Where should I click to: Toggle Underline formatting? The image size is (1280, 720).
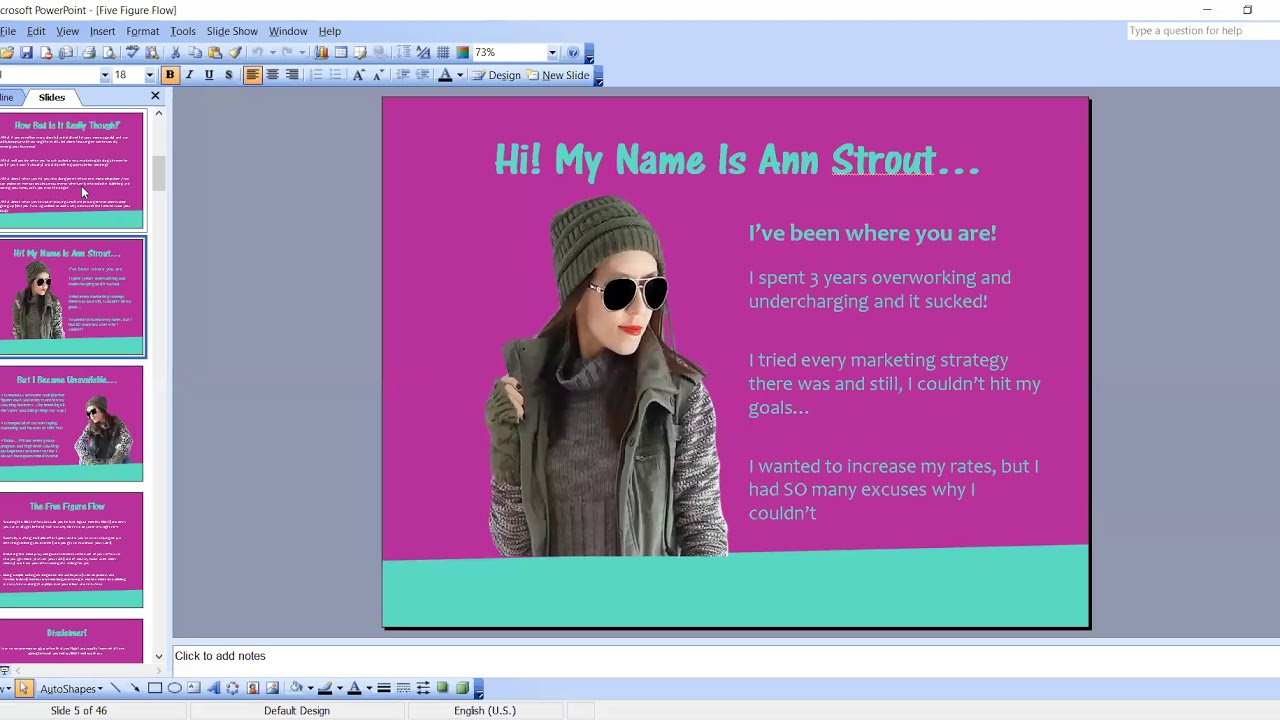tap(209, 75)
